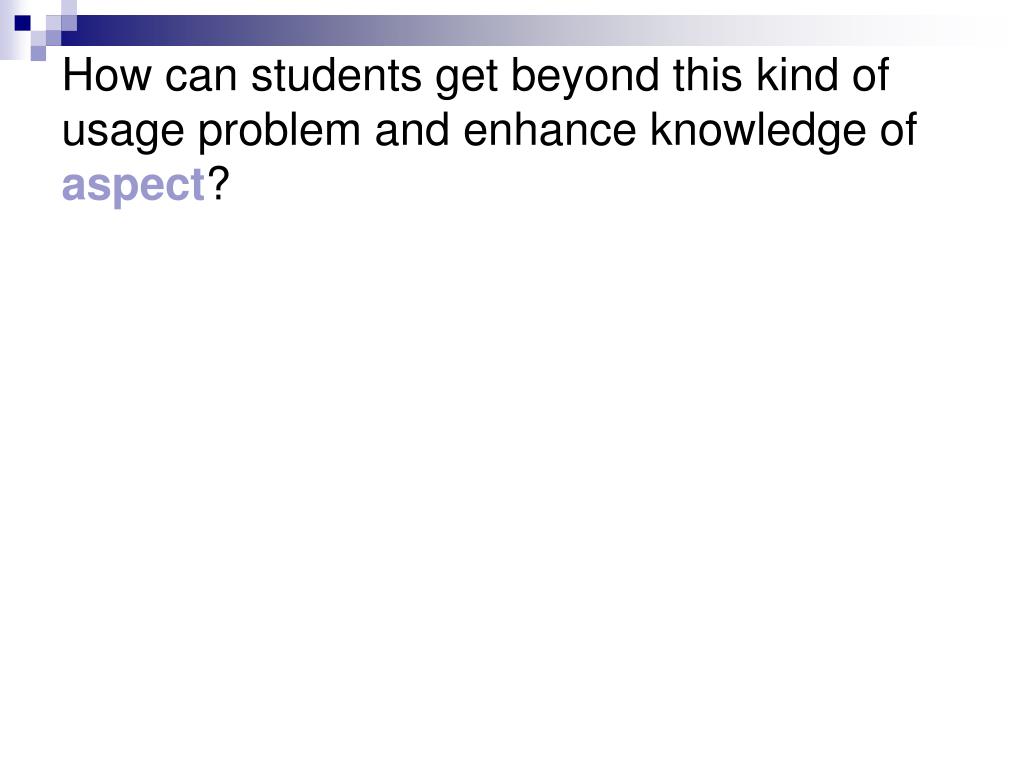Select the word "this" before "kind"
The width and height of the screenshot is (1024, 768).
click(x=708, y=75)
